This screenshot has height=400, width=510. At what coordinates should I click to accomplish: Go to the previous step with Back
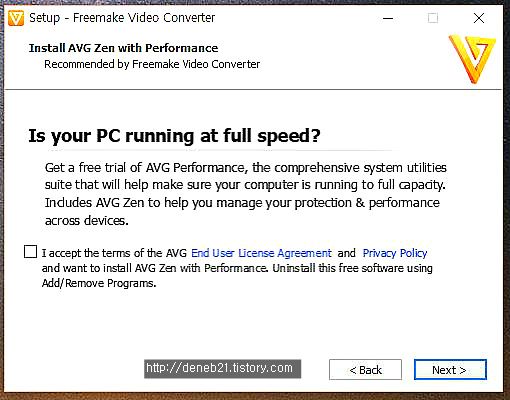coord(365,369)
